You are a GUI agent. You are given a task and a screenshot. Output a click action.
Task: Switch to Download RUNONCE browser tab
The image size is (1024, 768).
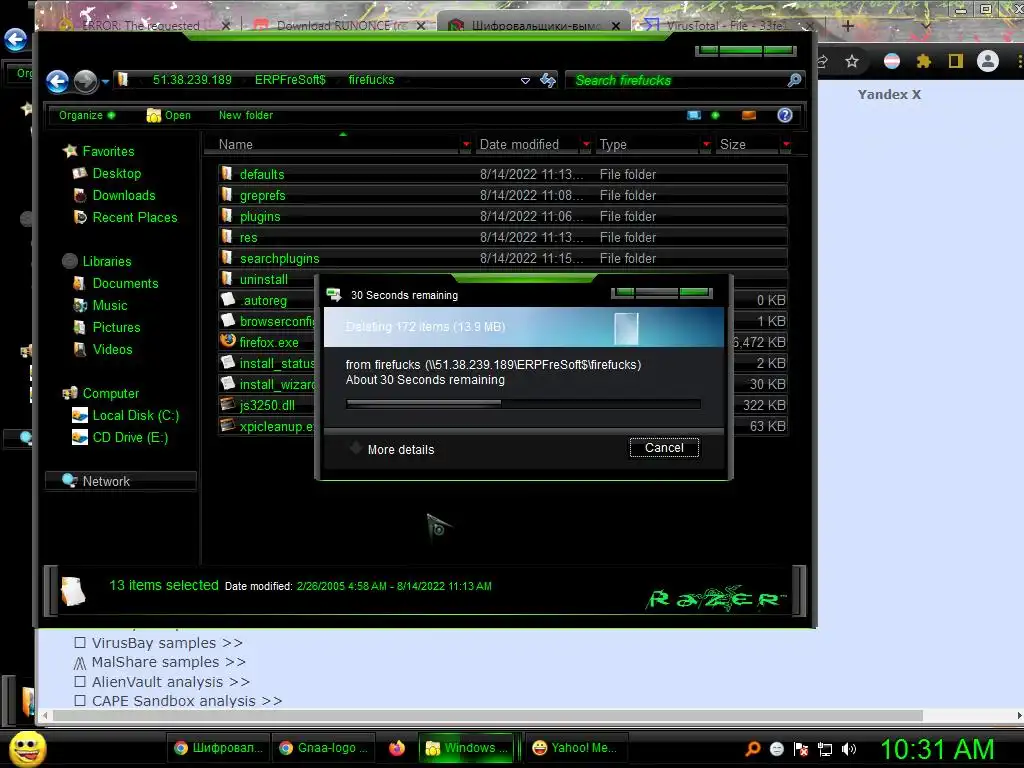(x=341, y=26)
